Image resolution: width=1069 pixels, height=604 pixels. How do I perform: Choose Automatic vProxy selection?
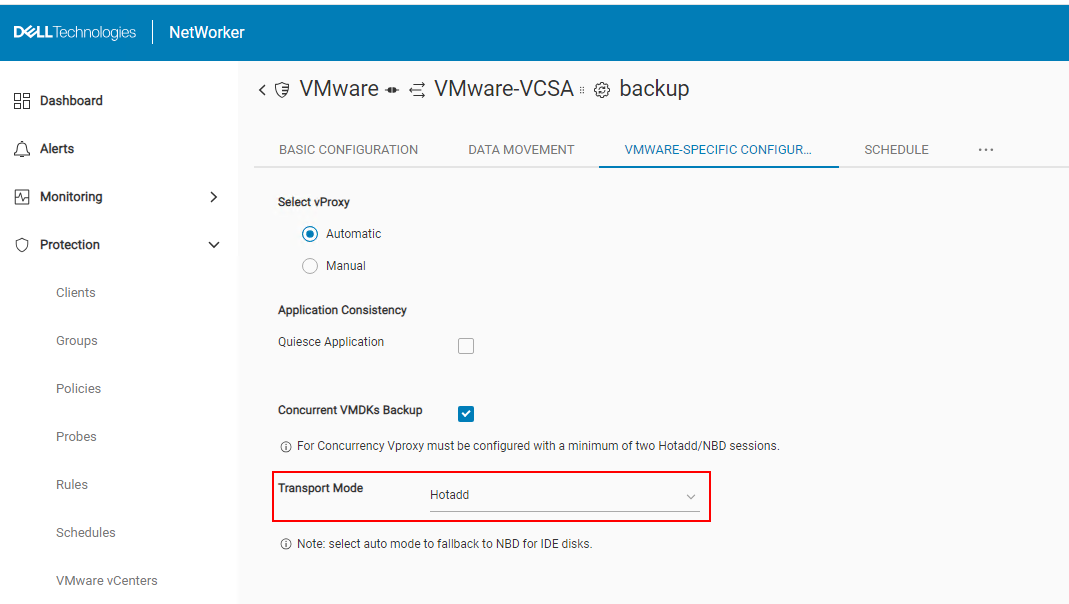pos(310,233)
